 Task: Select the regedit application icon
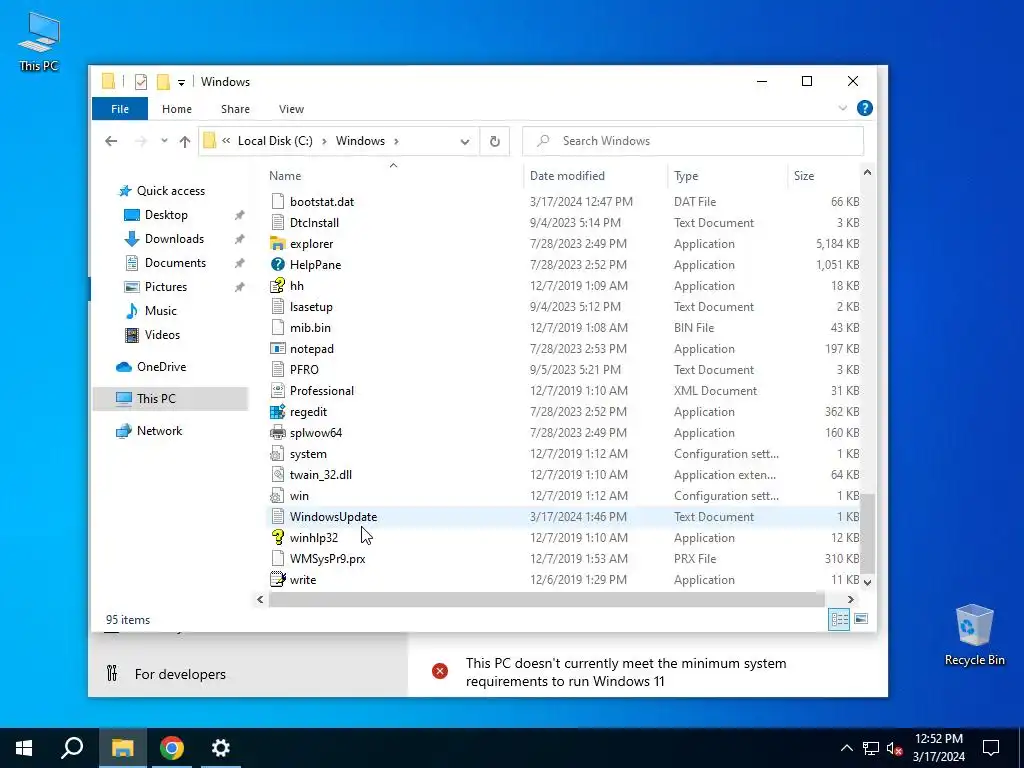coord(278,411)
